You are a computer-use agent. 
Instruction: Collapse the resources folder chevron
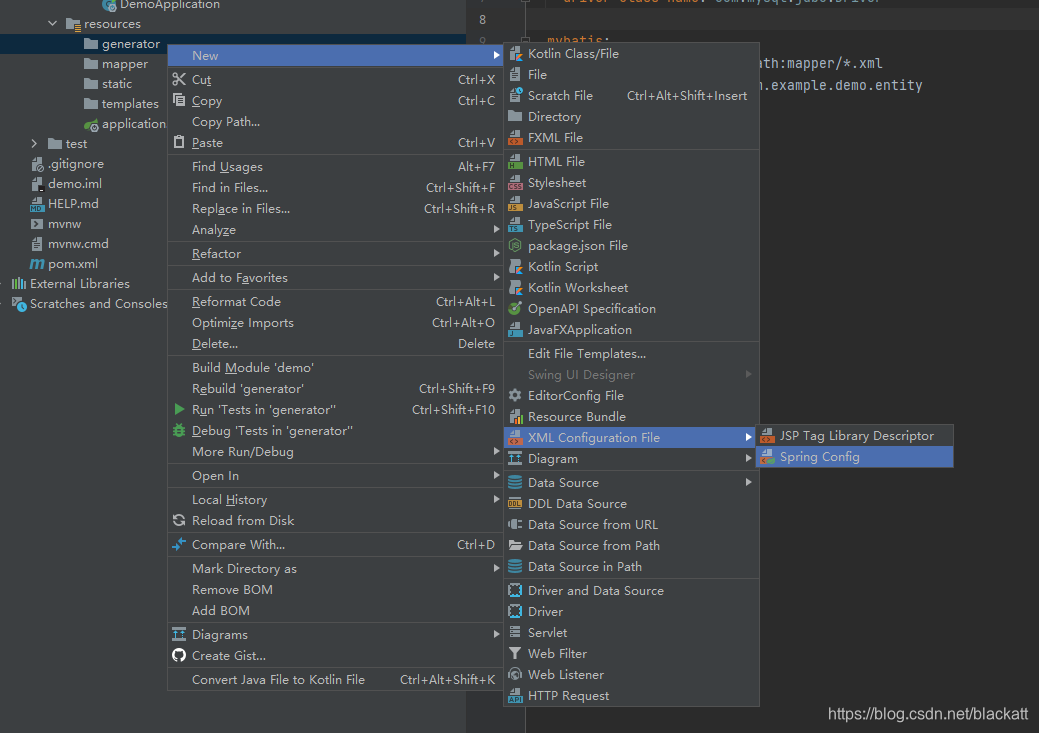(52, 24)
